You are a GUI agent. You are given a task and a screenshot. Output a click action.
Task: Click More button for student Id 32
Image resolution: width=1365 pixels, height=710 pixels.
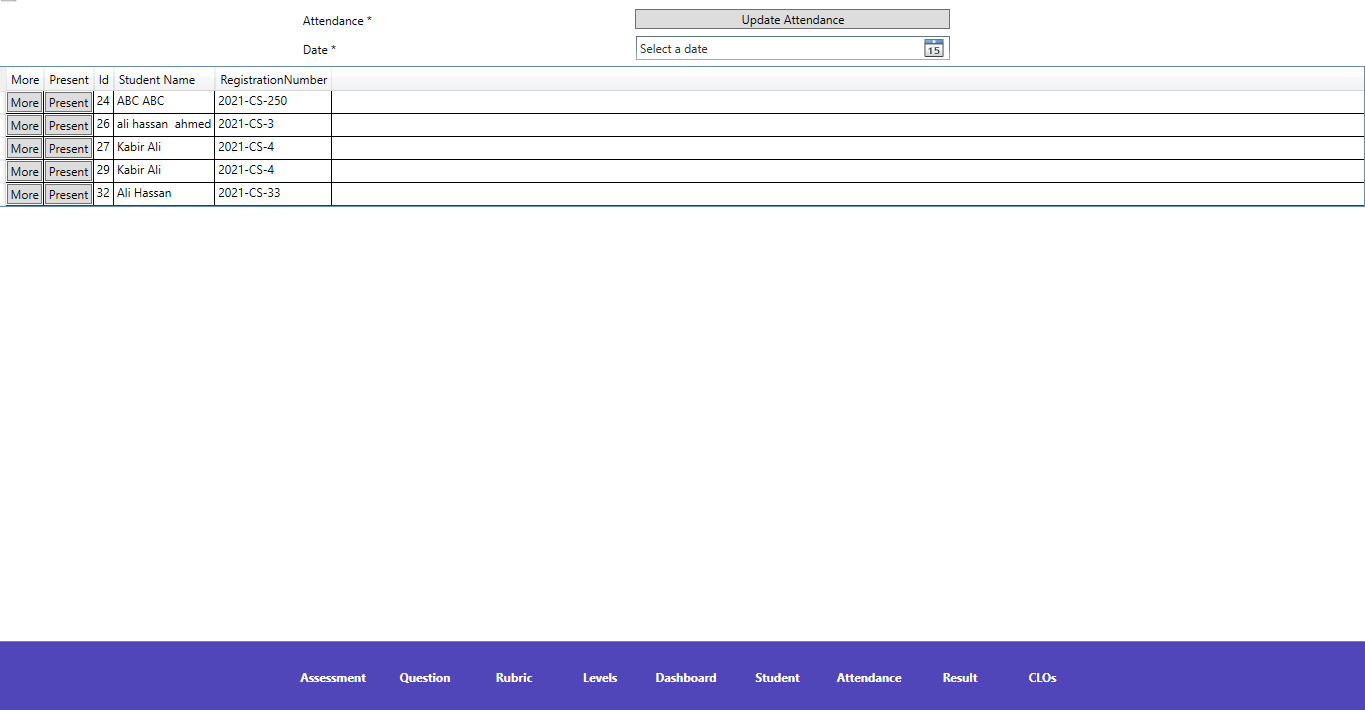[25, 195]
